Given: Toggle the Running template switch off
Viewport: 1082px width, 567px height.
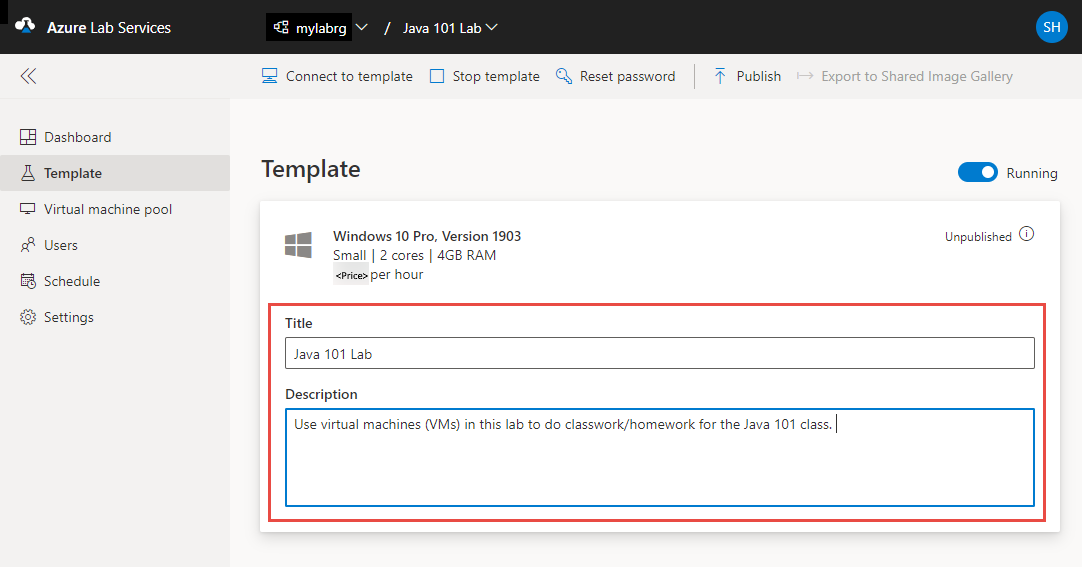Looking at the screenshot, I should 977,173.
